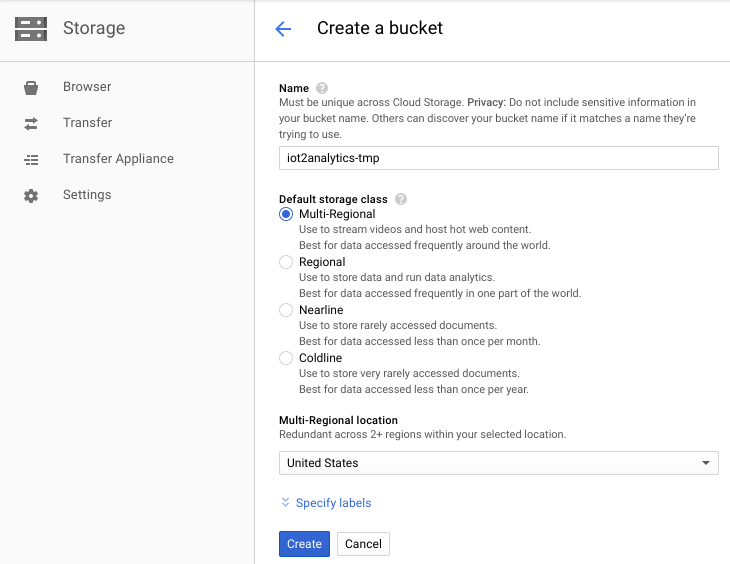The width and height of the screenshot is (730, 564).
Task: Go back using the blue arrow
Action: coord(283,29)
